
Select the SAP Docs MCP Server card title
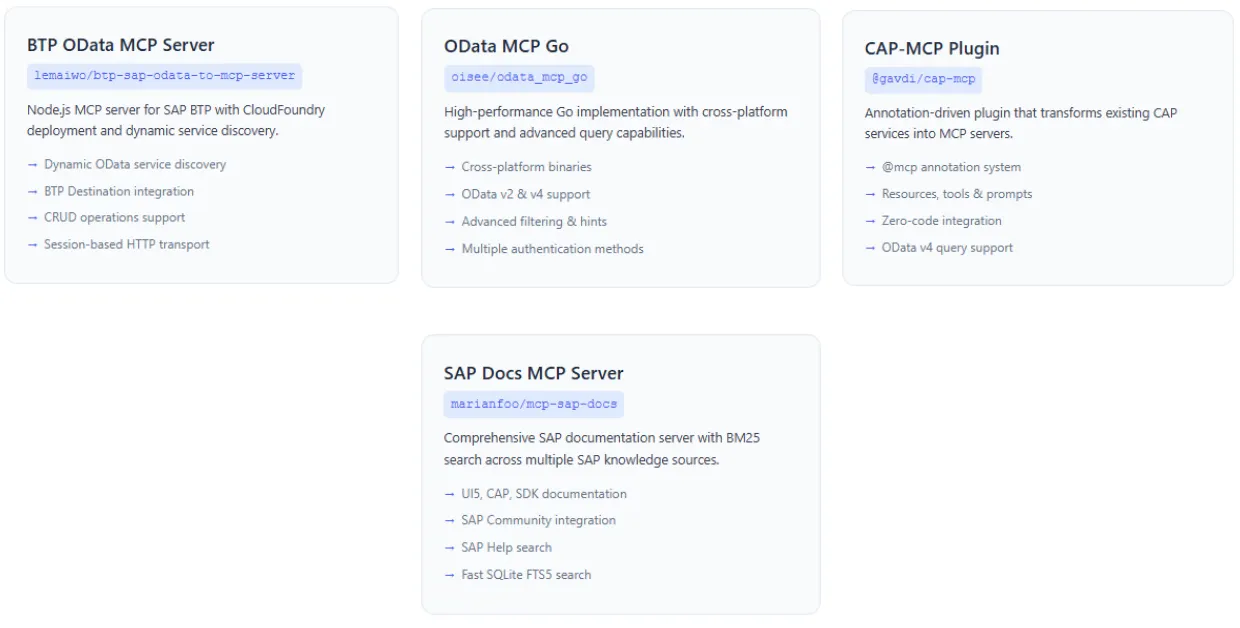[x=534, y=372]
